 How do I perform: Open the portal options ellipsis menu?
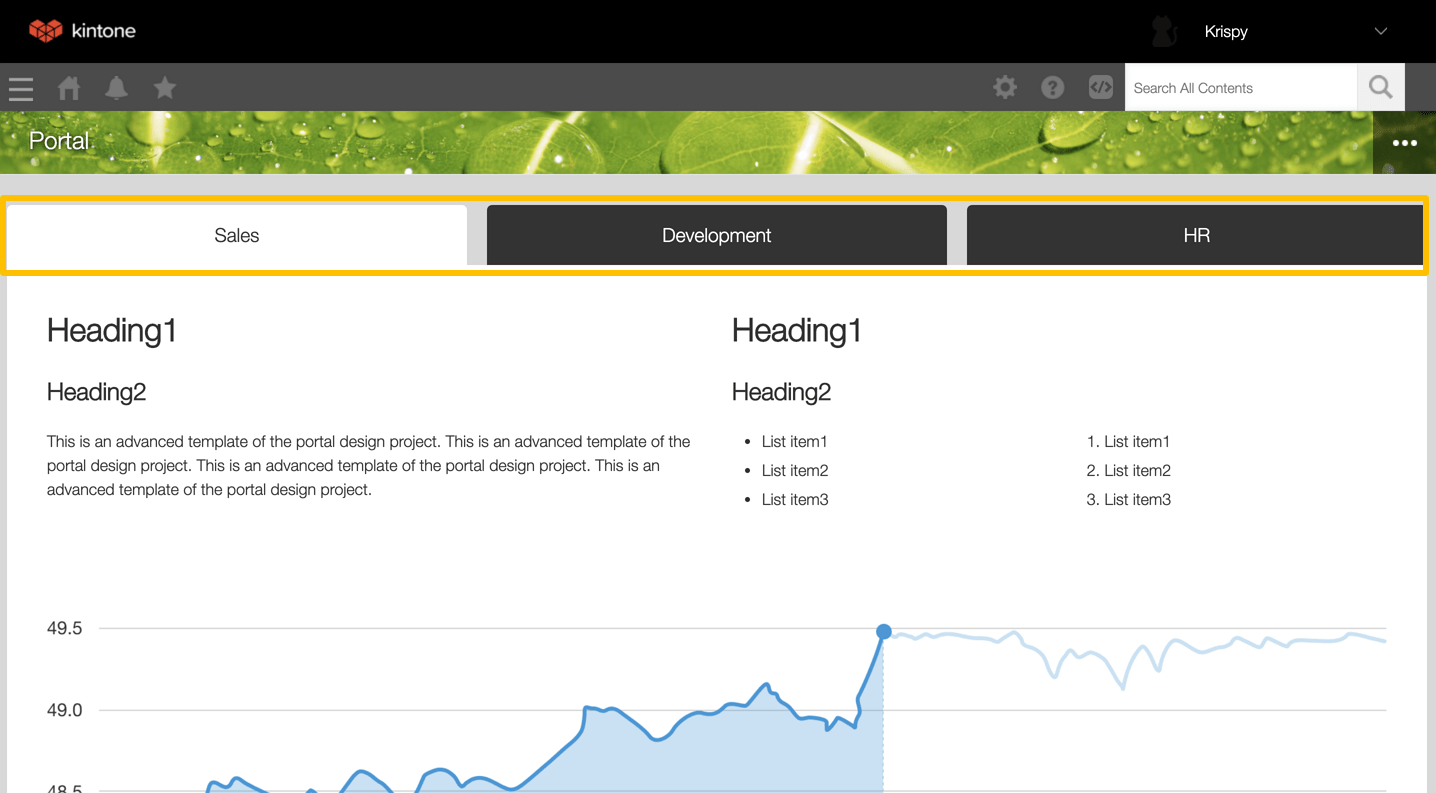(1404, 143)
